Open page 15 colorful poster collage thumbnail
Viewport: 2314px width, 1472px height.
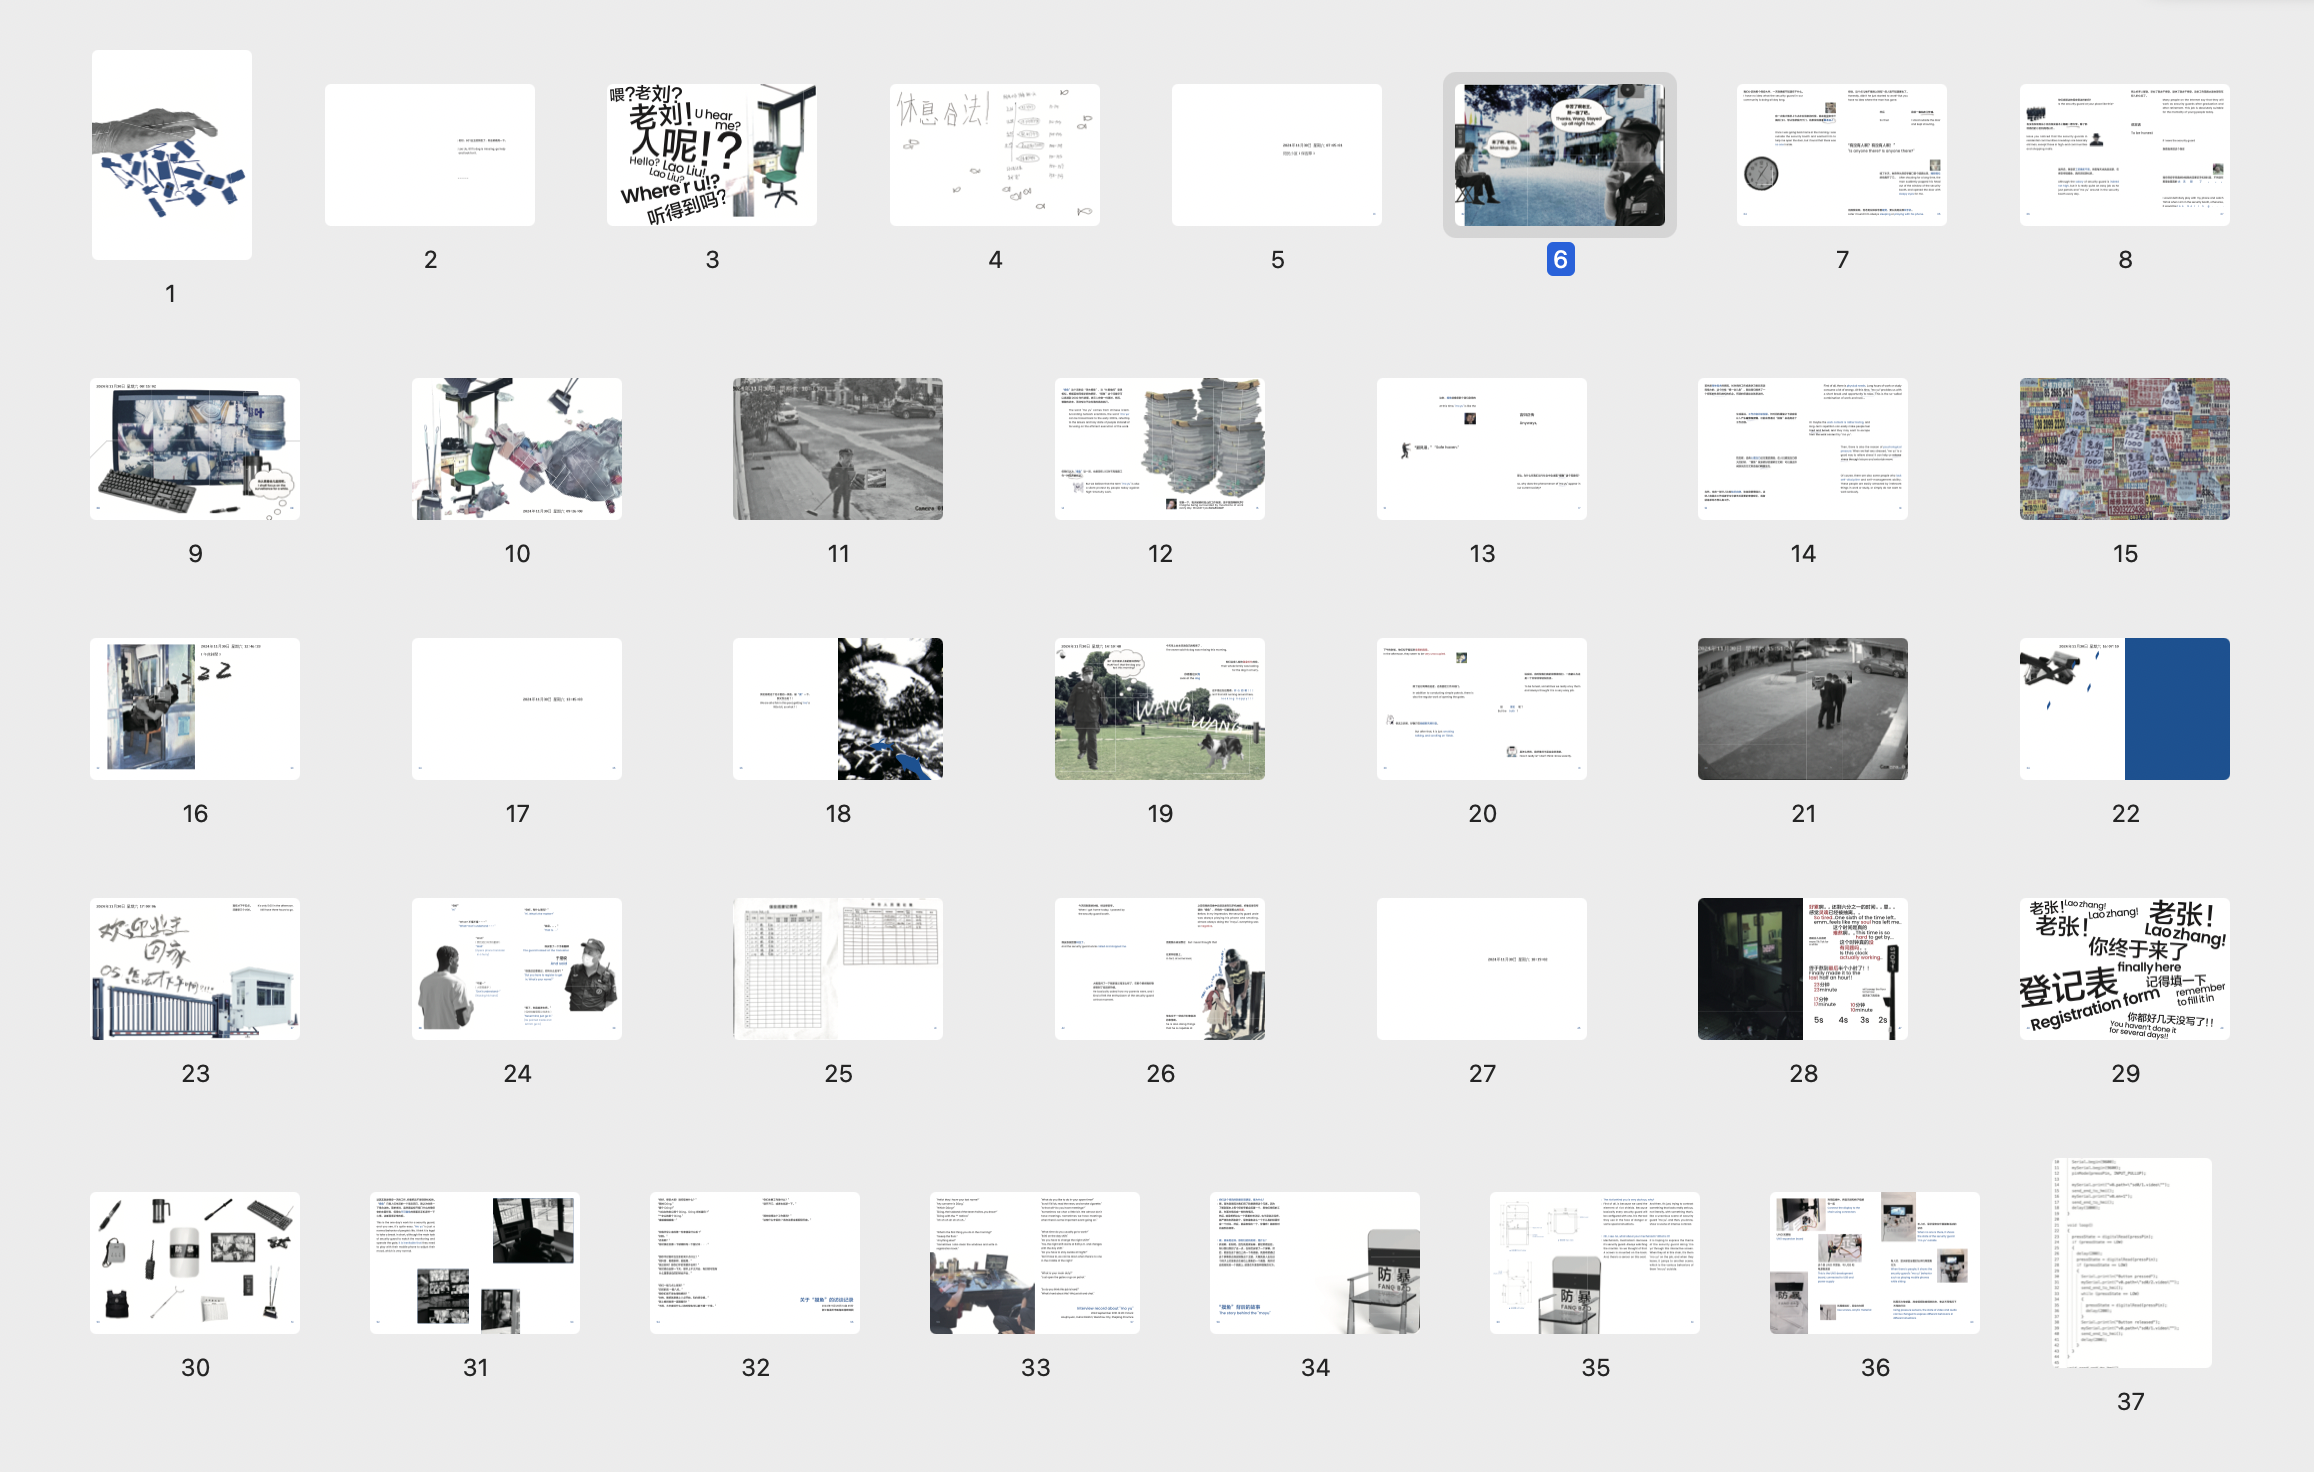(x=2124, y=448)
